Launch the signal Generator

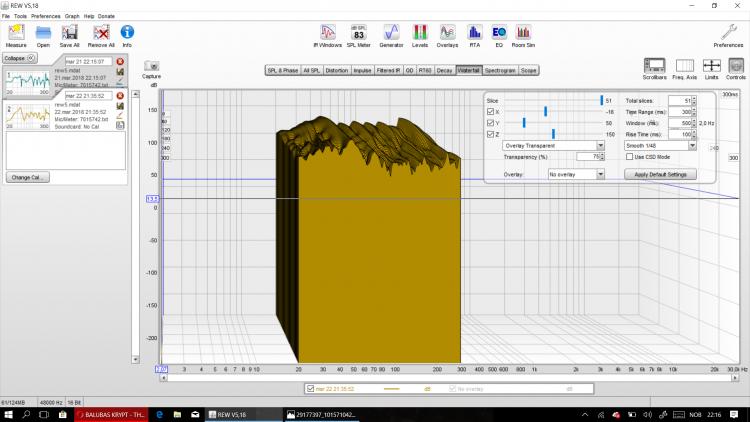[x=391, y=31]
